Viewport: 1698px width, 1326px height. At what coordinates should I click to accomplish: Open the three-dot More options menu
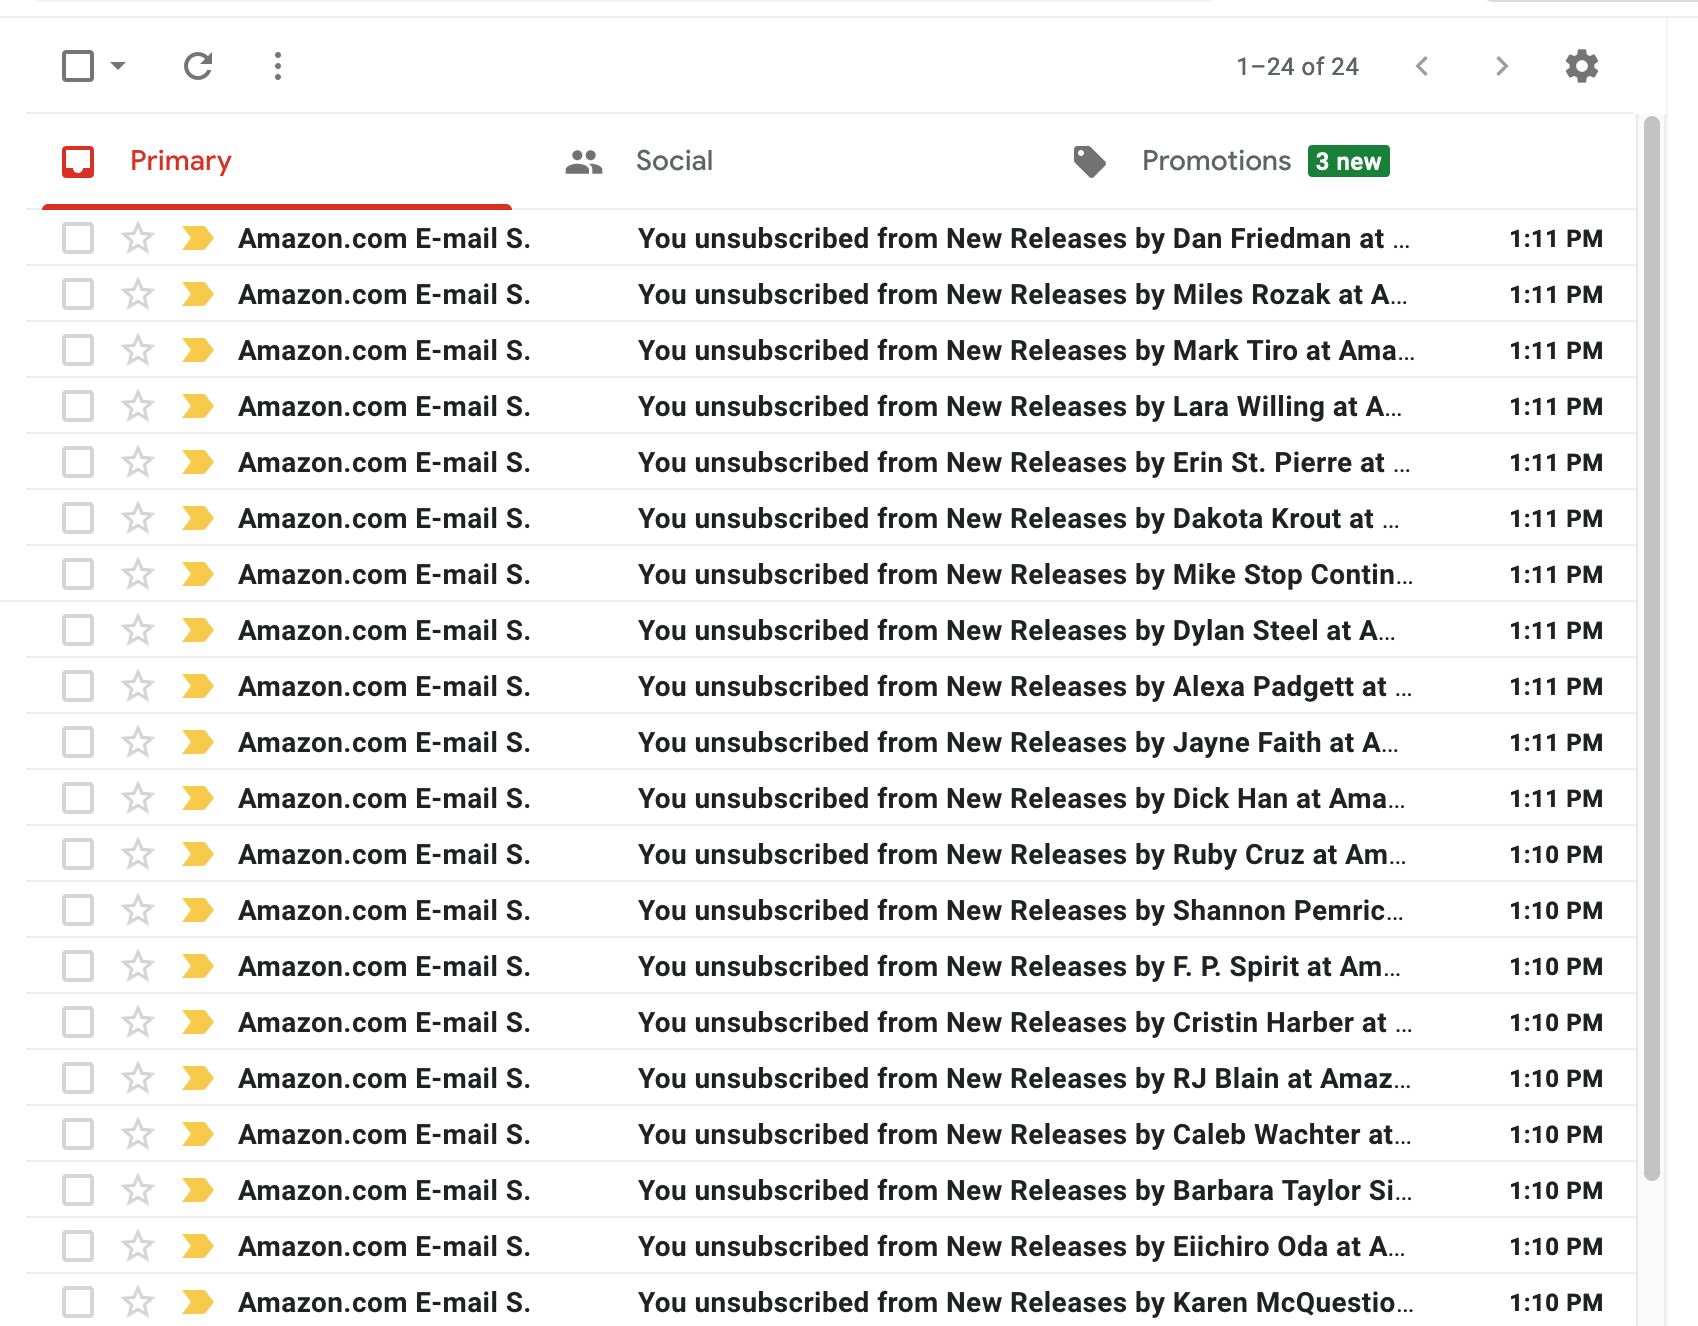(278, 66)
